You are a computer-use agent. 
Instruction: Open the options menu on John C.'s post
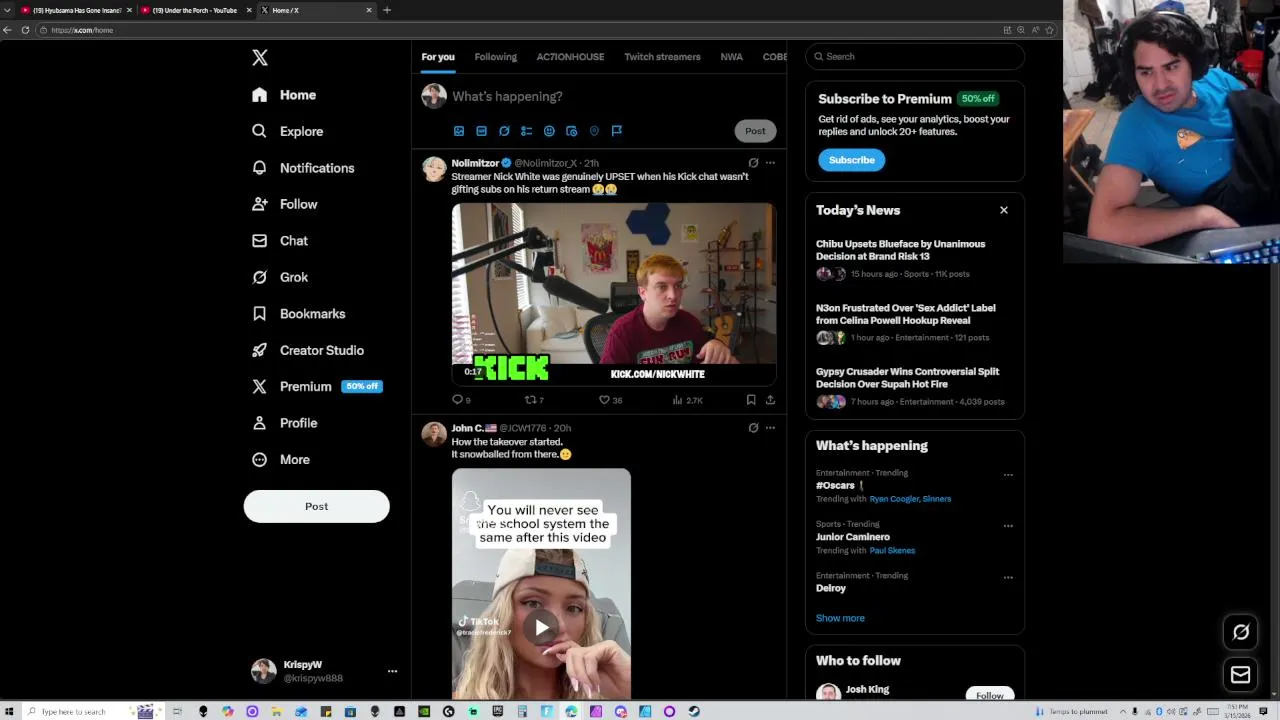pos(770,428)
